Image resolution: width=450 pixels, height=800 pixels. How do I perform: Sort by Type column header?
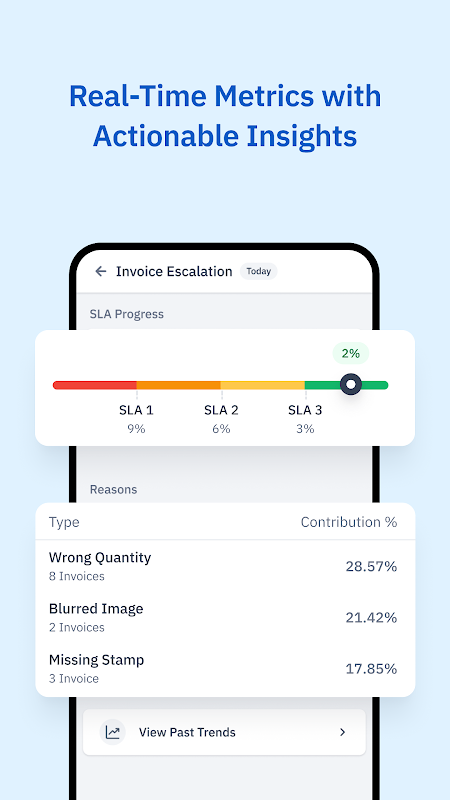(x=64, y=522)
